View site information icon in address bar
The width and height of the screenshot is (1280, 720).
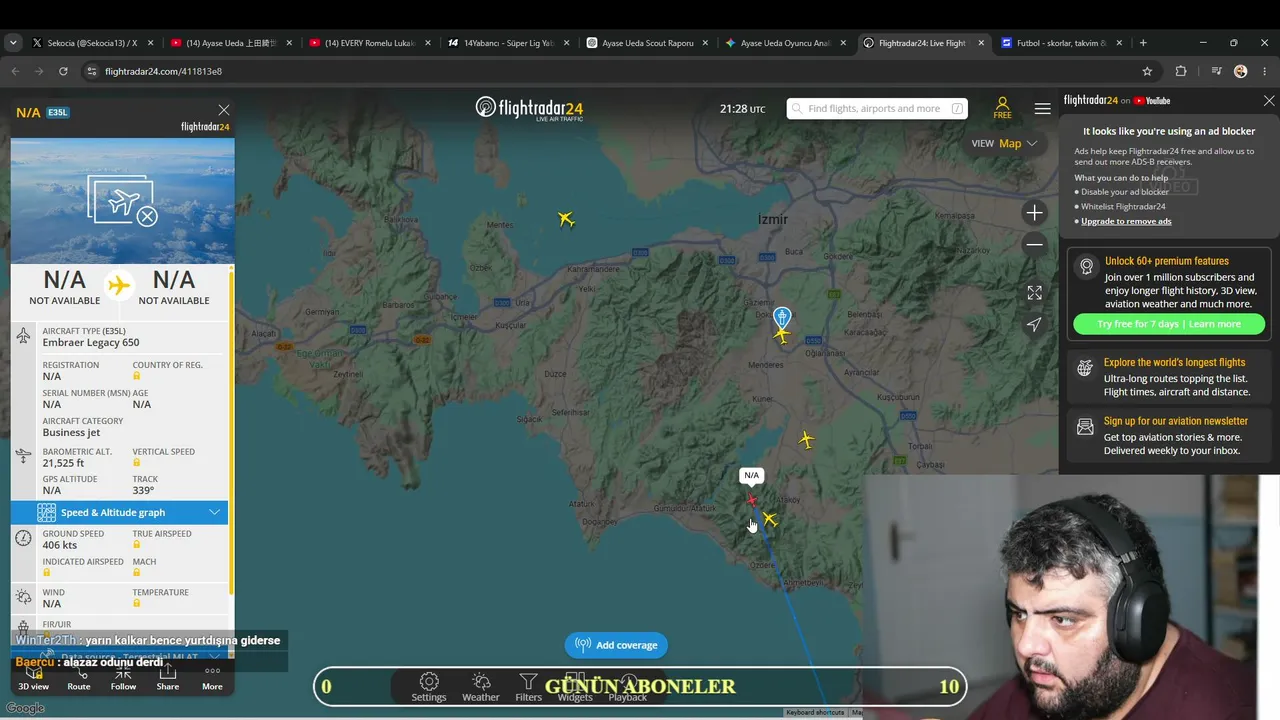(92, 72)
